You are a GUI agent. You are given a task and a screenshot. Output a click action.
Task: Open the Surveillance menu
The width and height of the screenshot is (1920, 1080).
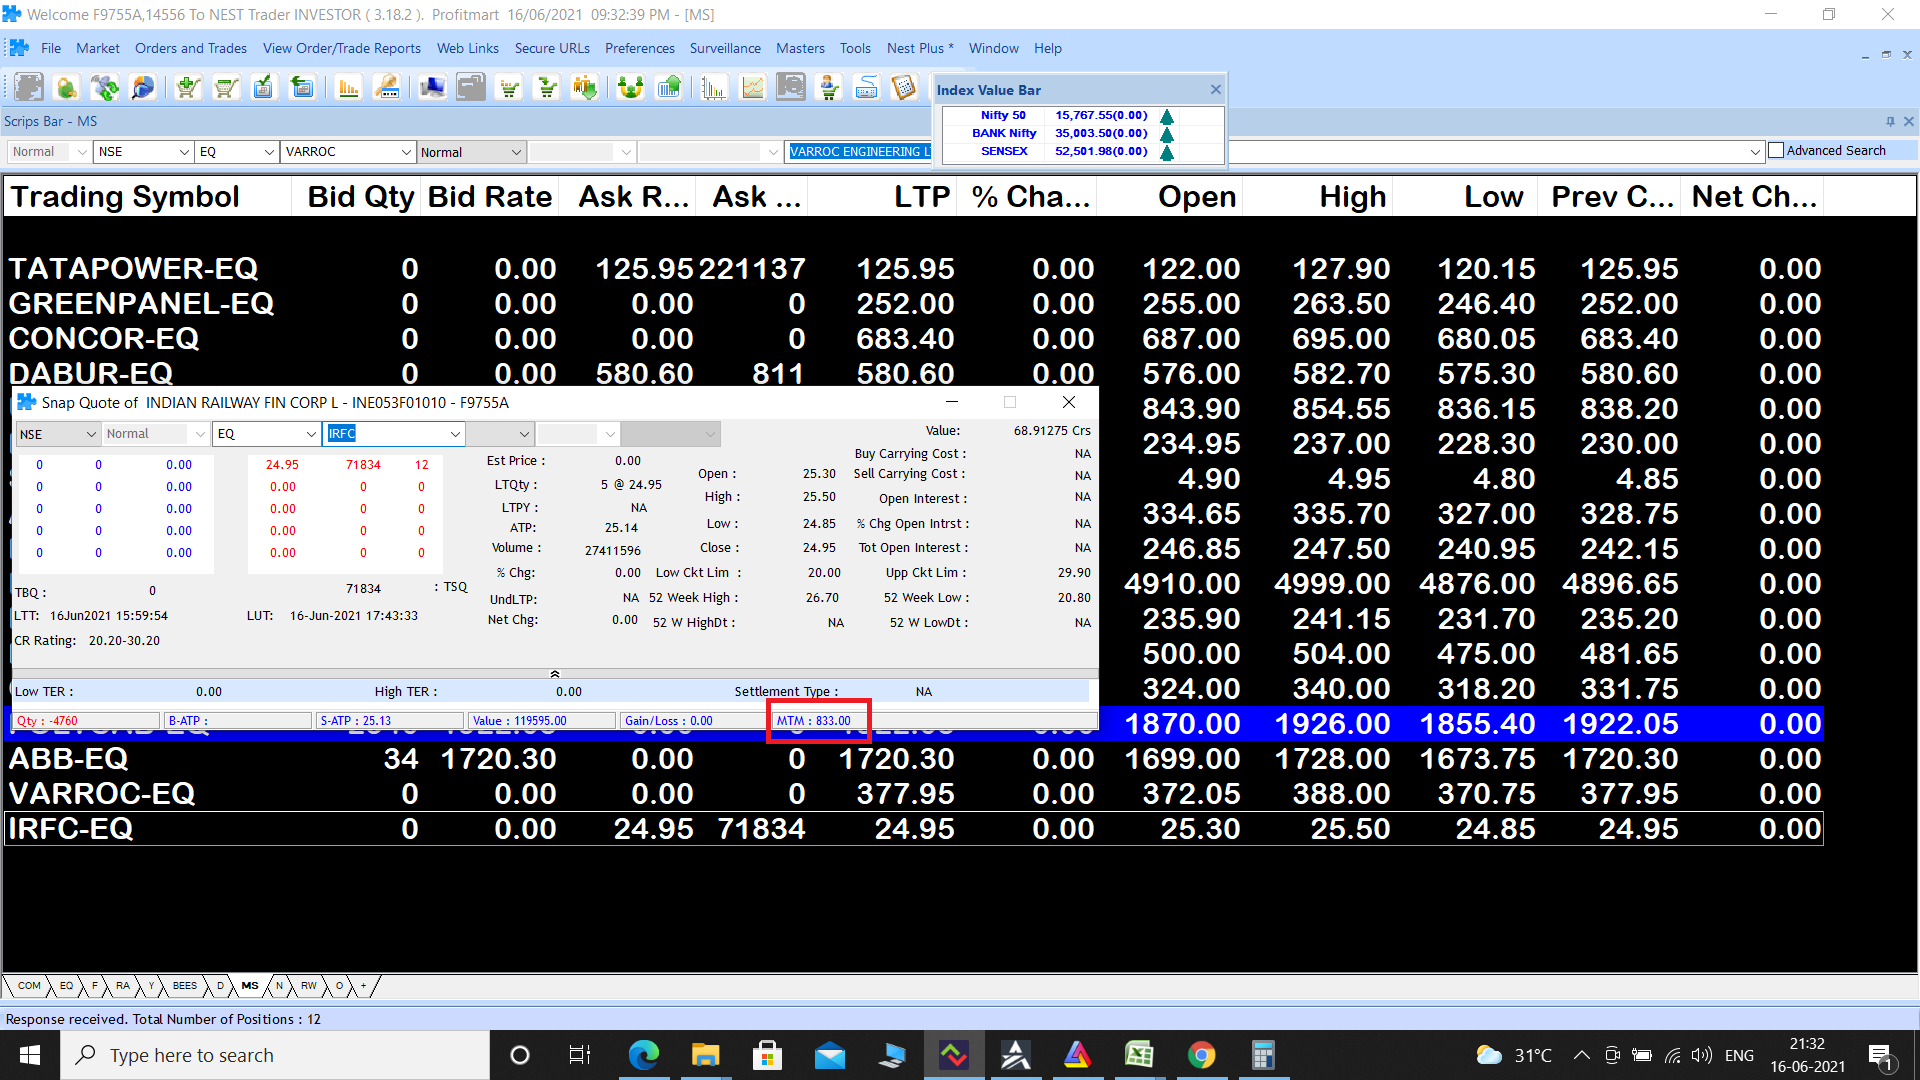[725, 48]
